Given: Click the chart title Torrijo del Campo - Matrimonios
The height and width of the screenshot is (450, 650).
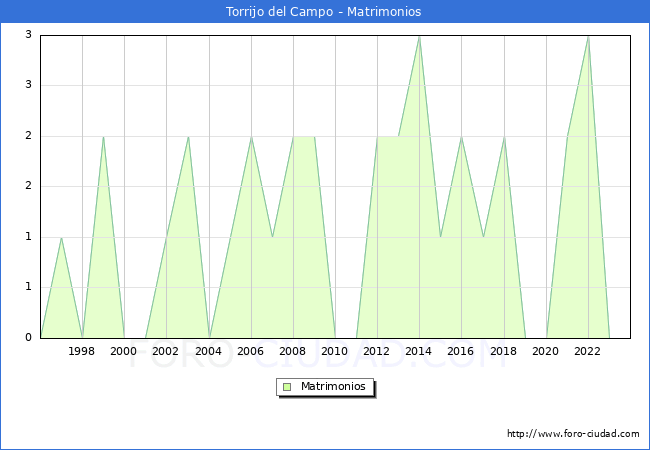Looking at the screenshot, I should pyautogui.click(x=323, y=12).
